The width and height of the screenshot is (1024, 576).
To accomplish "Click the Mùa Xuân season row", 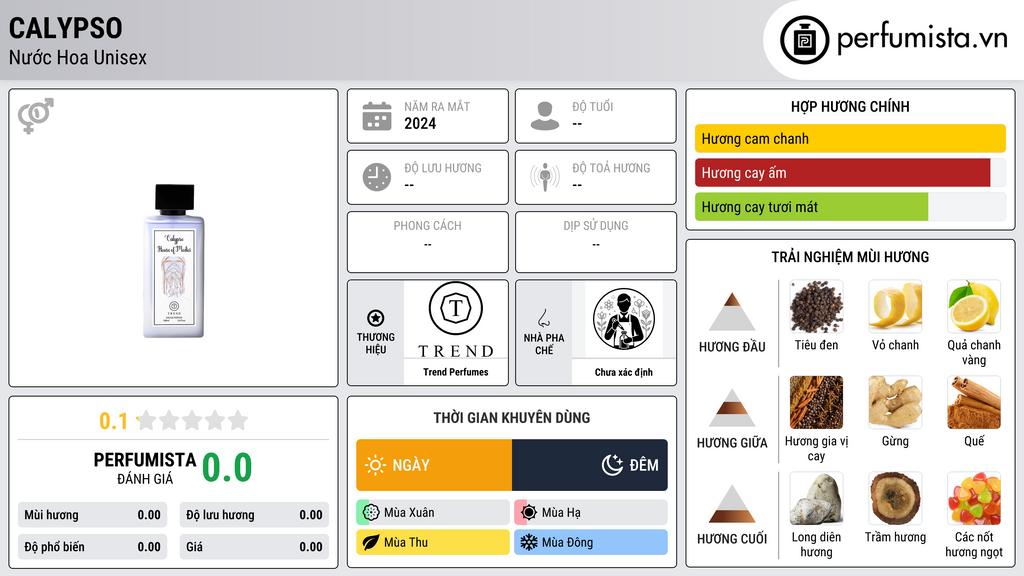I will [433, 512].
